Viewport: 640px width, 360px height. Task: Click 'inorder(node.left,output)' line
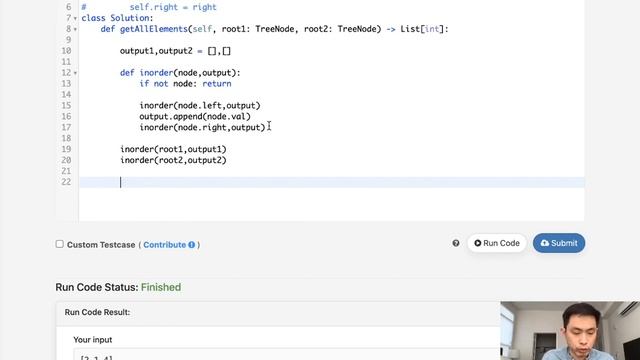tap(200, 106)
